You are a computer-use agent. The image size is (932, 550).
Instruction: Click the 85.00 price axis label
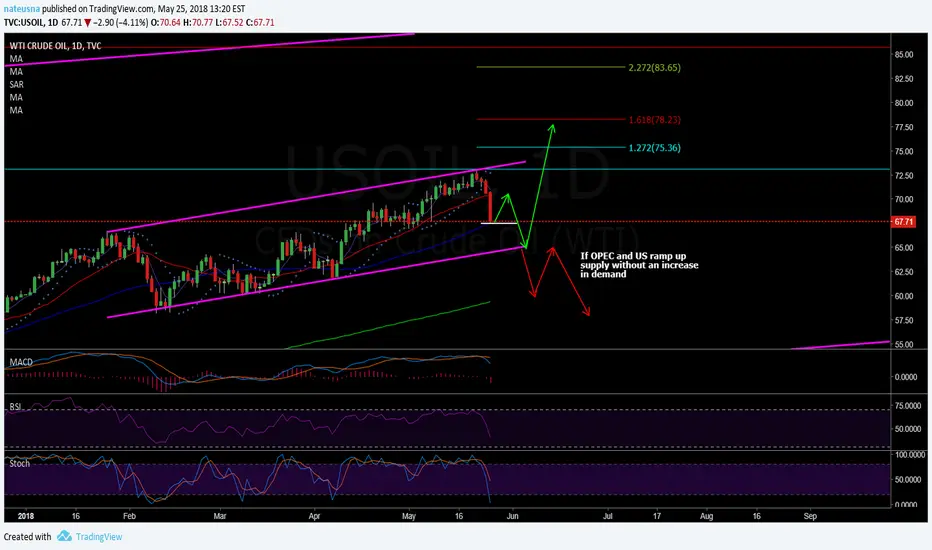click(903, 55)
